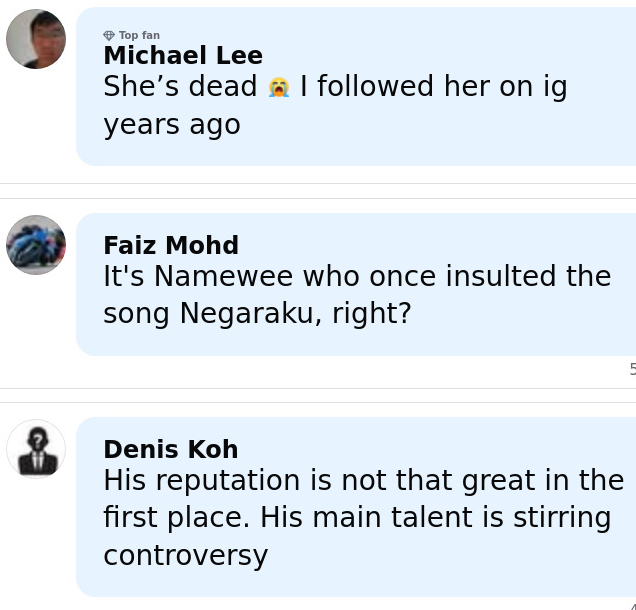This screenshot has width=636, height=610.
Task: Open Faiz Mohd's motorcycle avatar
Action: click(x=36, y=244)
